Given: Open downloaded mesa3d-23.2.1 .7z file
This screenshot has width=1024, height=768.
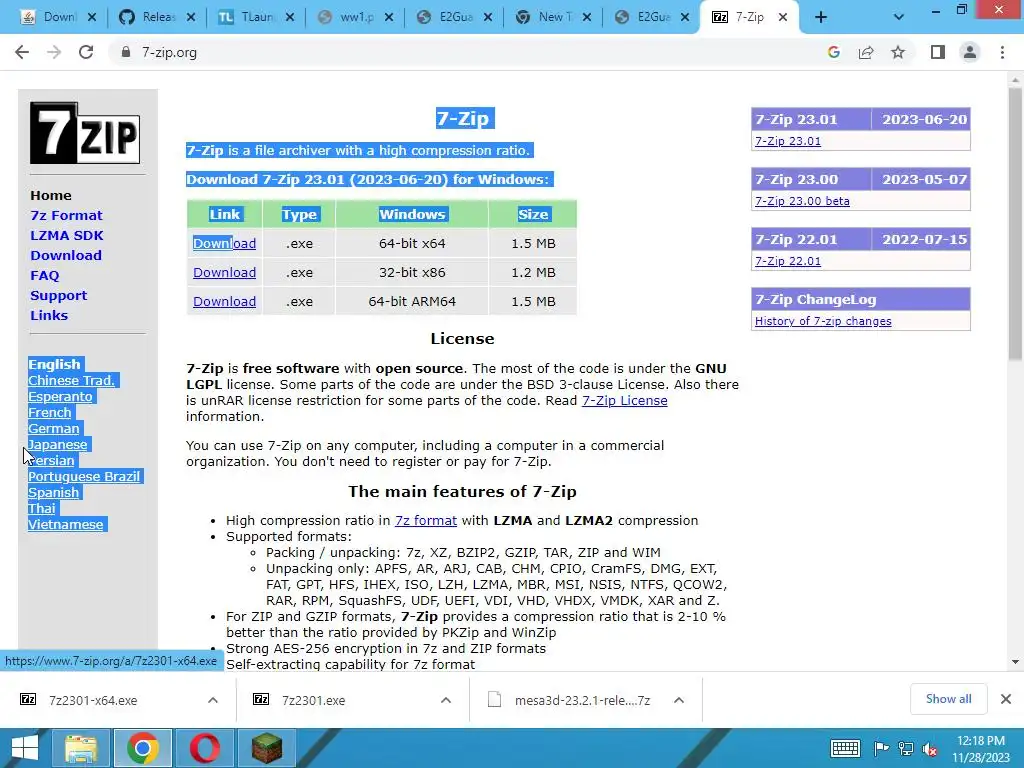Looking at the screenshot, I should point(582,700).
